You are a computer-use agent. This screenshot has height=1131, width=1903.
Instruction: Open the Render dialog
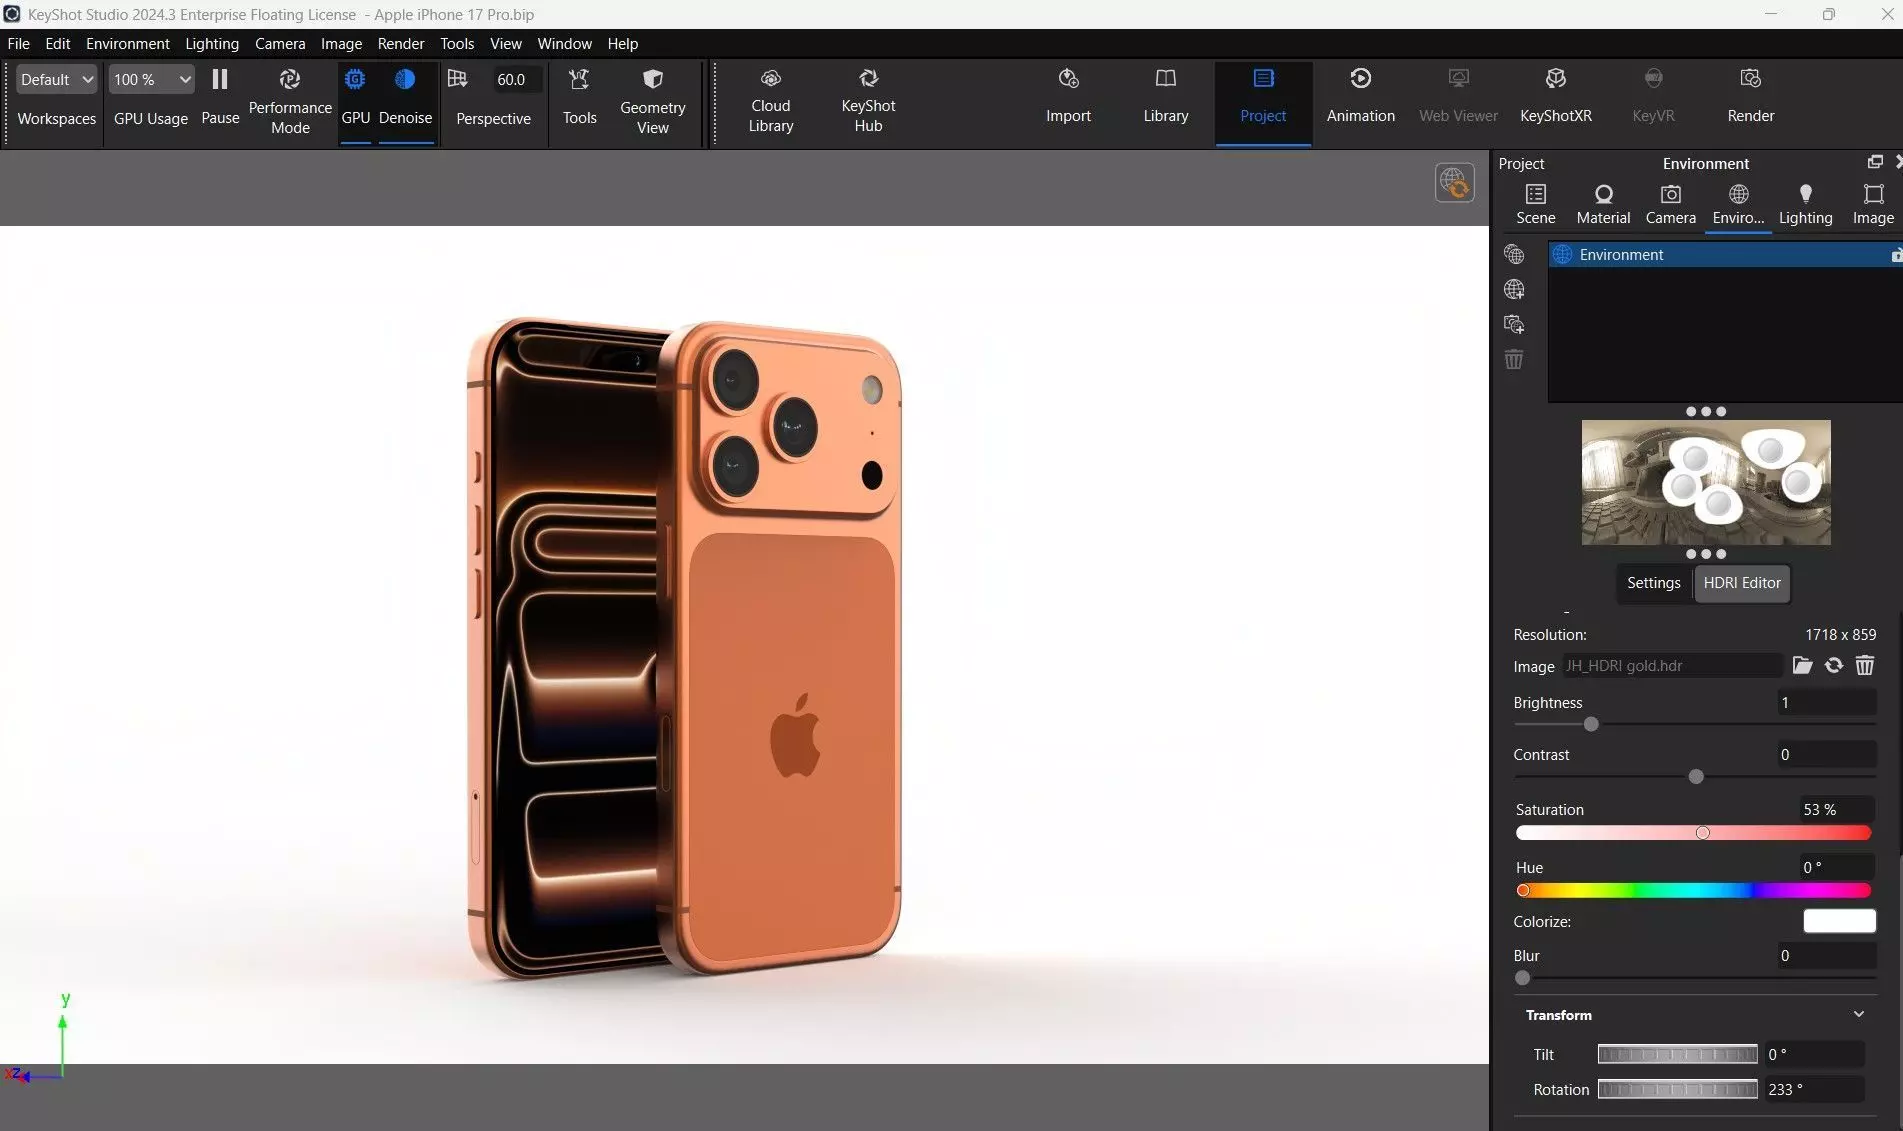[1750, 96]
